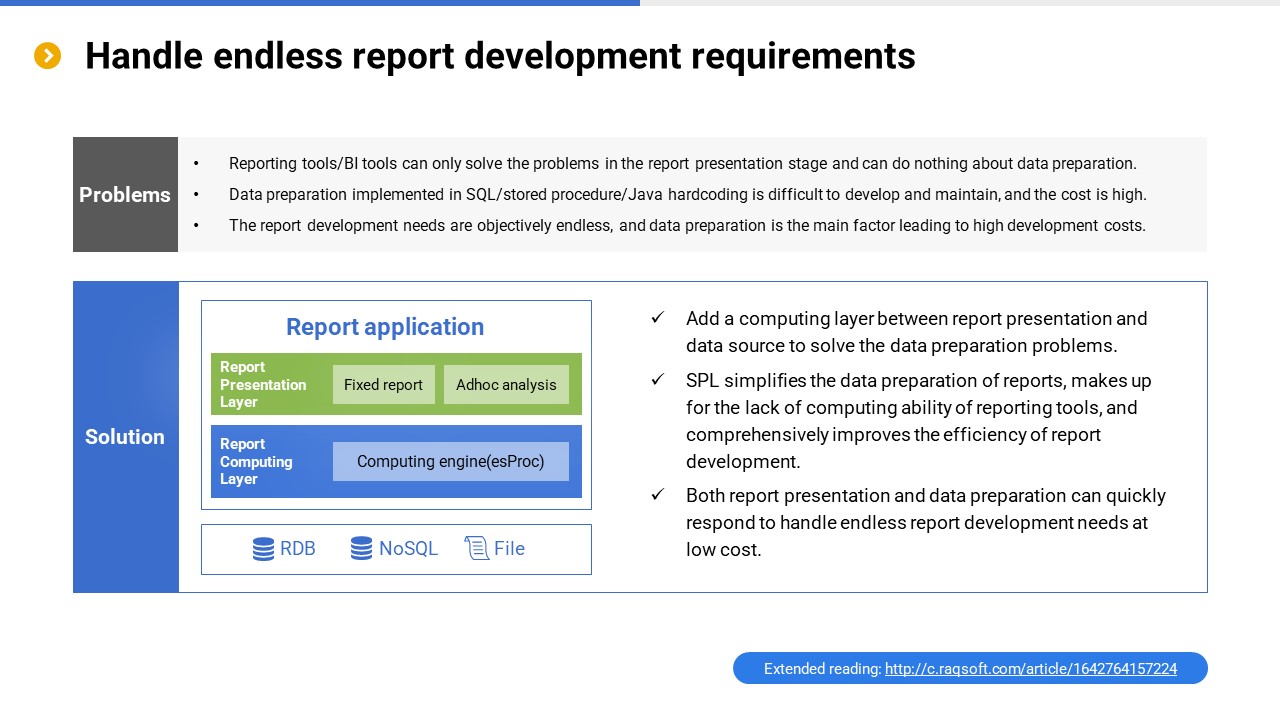1280x720 pixels.
Task: Click the slide title about endless report requirements
Action: [x=500, y=56]
